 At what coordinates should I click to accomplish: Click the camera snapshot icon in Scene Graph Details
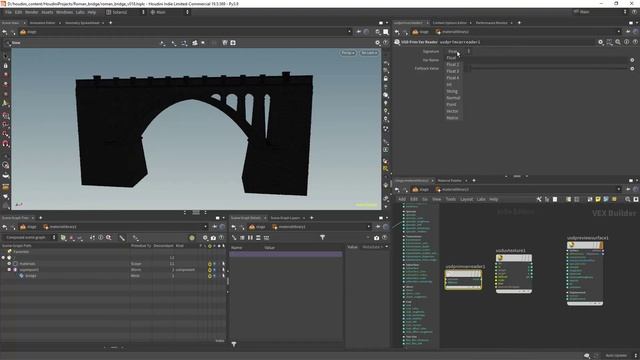[376, 238]
